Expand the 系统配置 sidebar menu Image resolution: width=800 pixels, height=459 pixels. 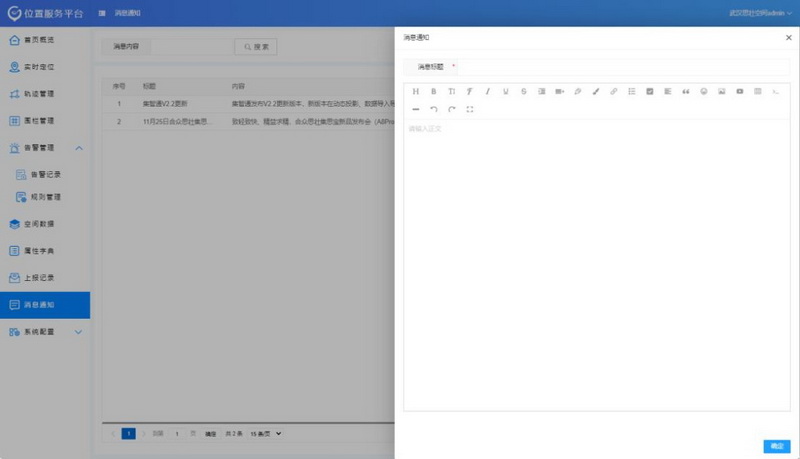[x=79, y=331]
